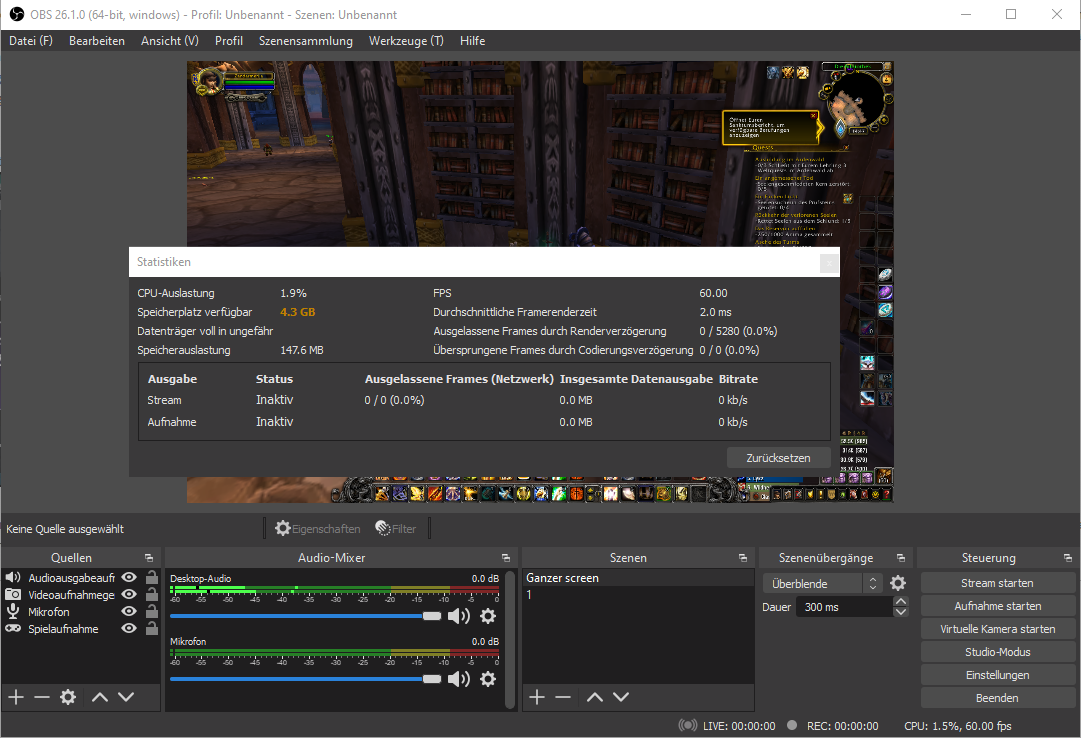Click the OBS logo in the title bar
This screenshot has width=1081, height=738.
pos(17,14)
